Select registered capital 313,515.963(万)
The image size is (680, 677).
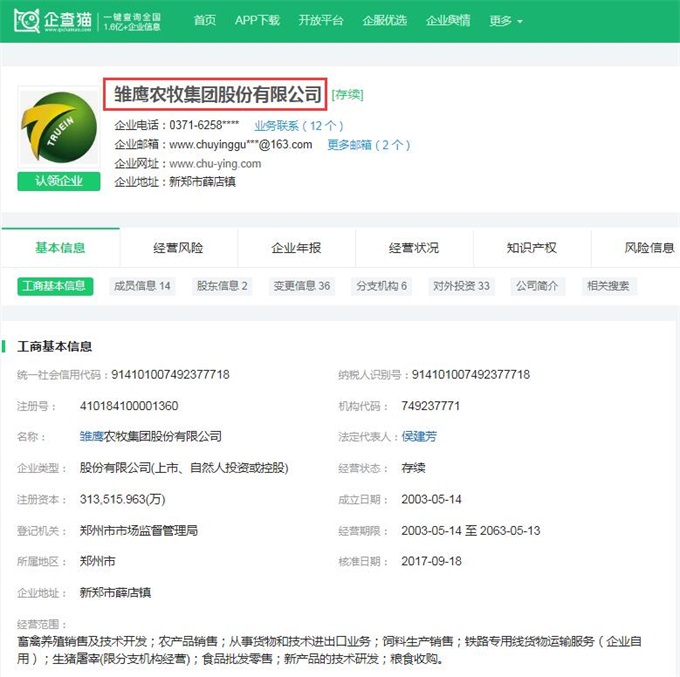tap(123, 499)
